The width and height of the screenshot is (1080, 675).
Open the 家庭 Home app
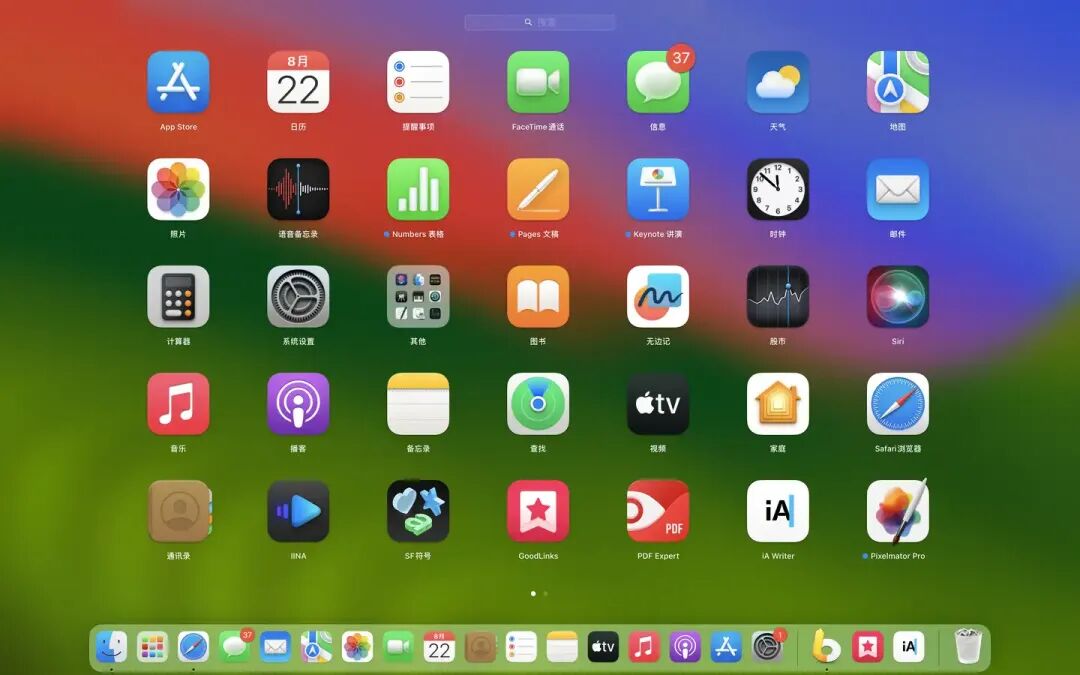[778, 404]
